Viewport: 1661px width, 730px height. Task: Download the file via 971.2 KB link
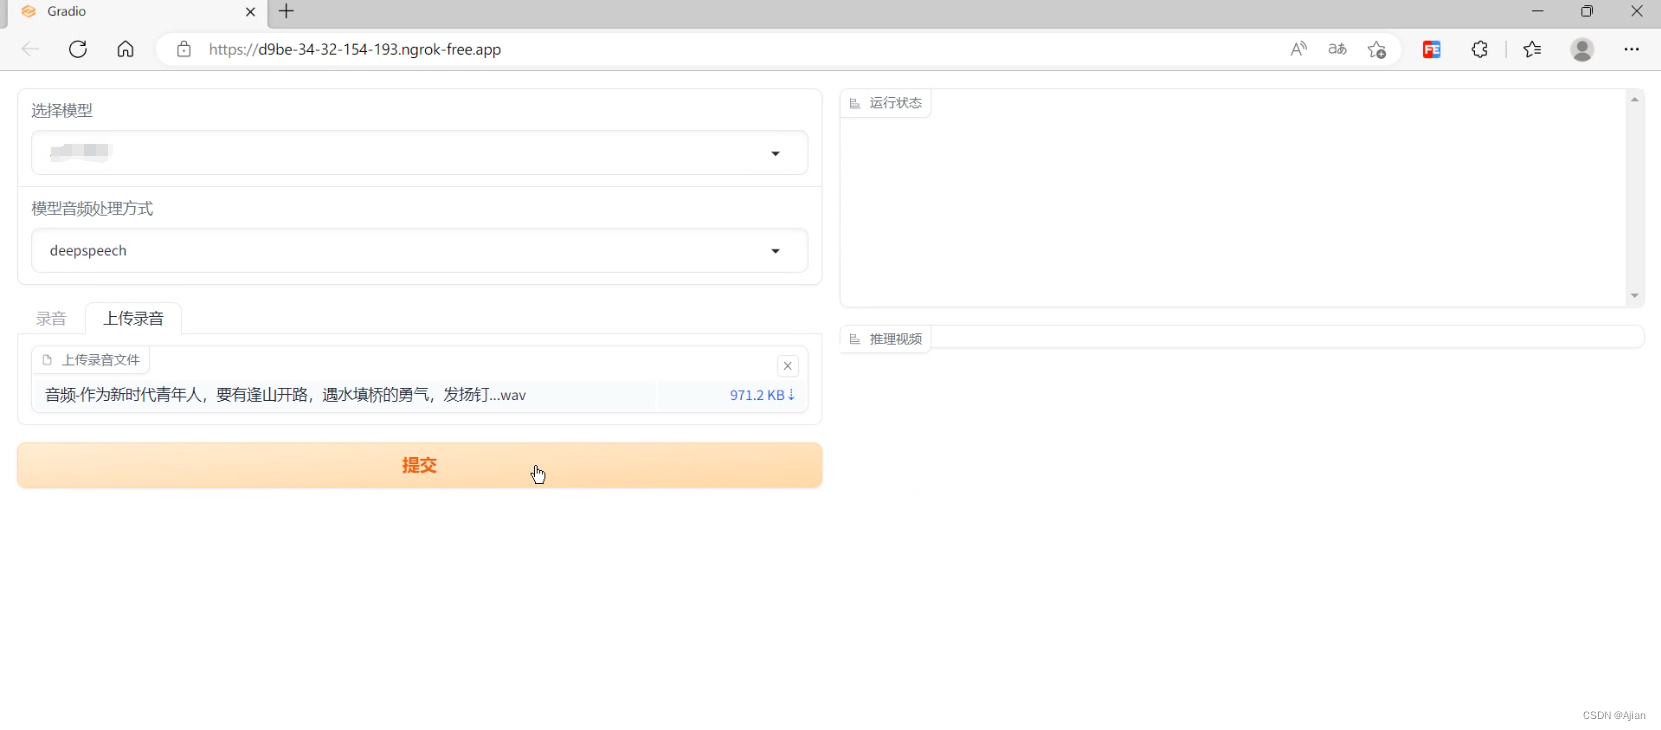[x=762, y=395]
